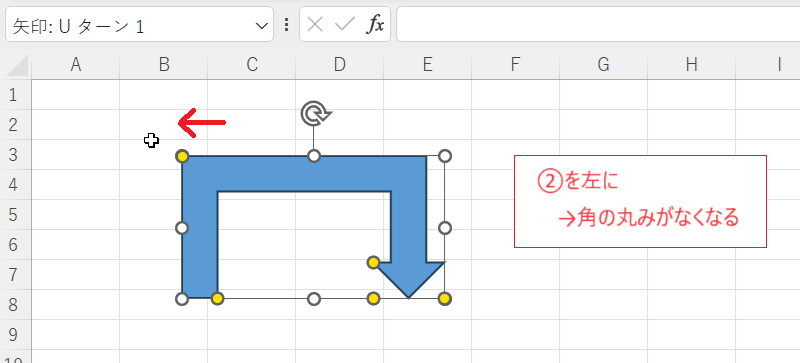Viewport: 800px width, 363px height.
Task: Click the left-middle white resize handle of the shape
Action: pos(182,228)
